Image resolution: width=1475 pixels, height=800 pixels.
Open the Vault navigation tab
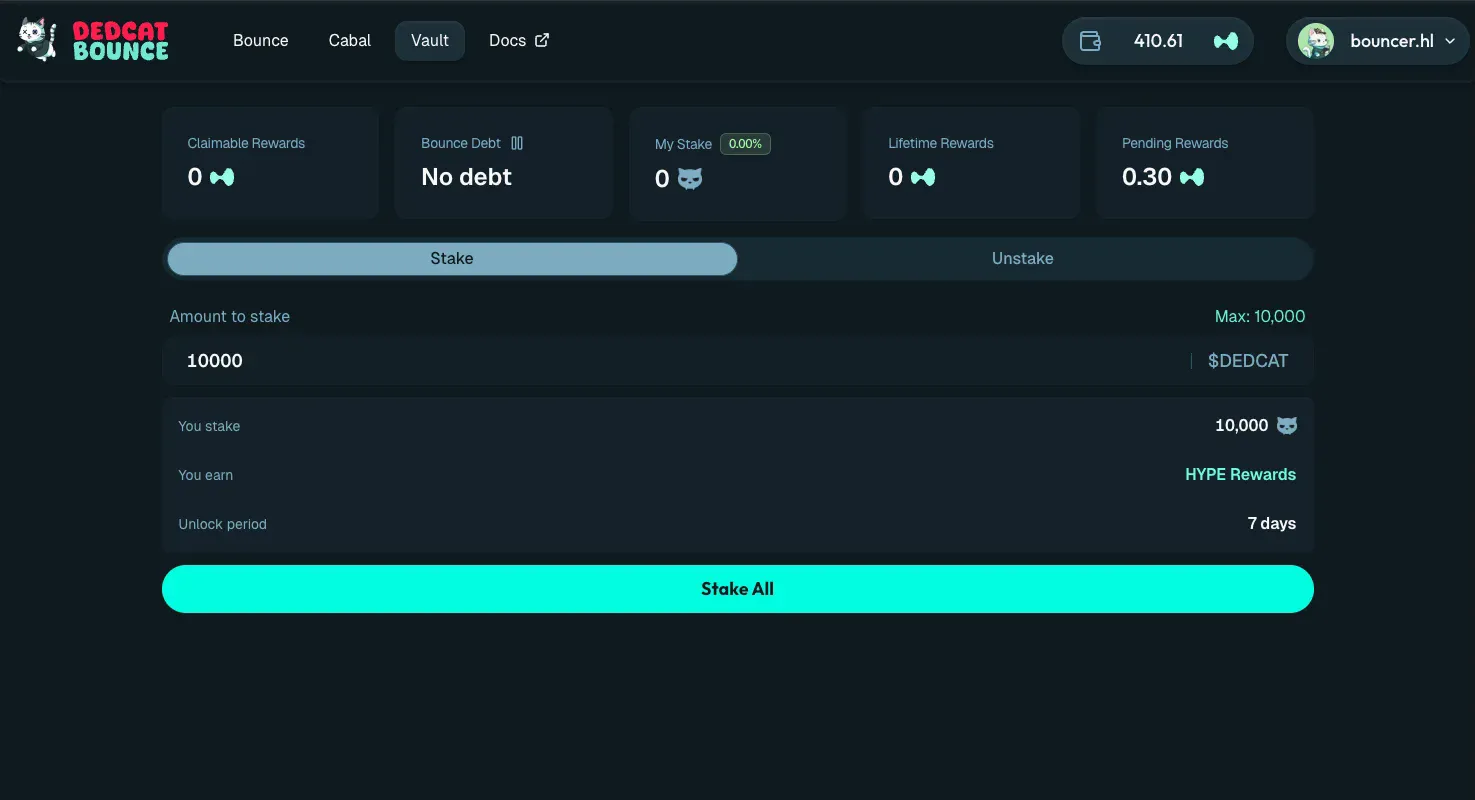tap(430, 40)
